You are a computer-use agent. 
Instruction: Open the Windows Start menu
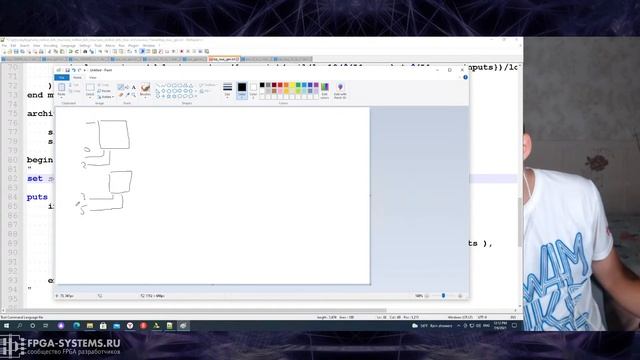click(6, 326)
